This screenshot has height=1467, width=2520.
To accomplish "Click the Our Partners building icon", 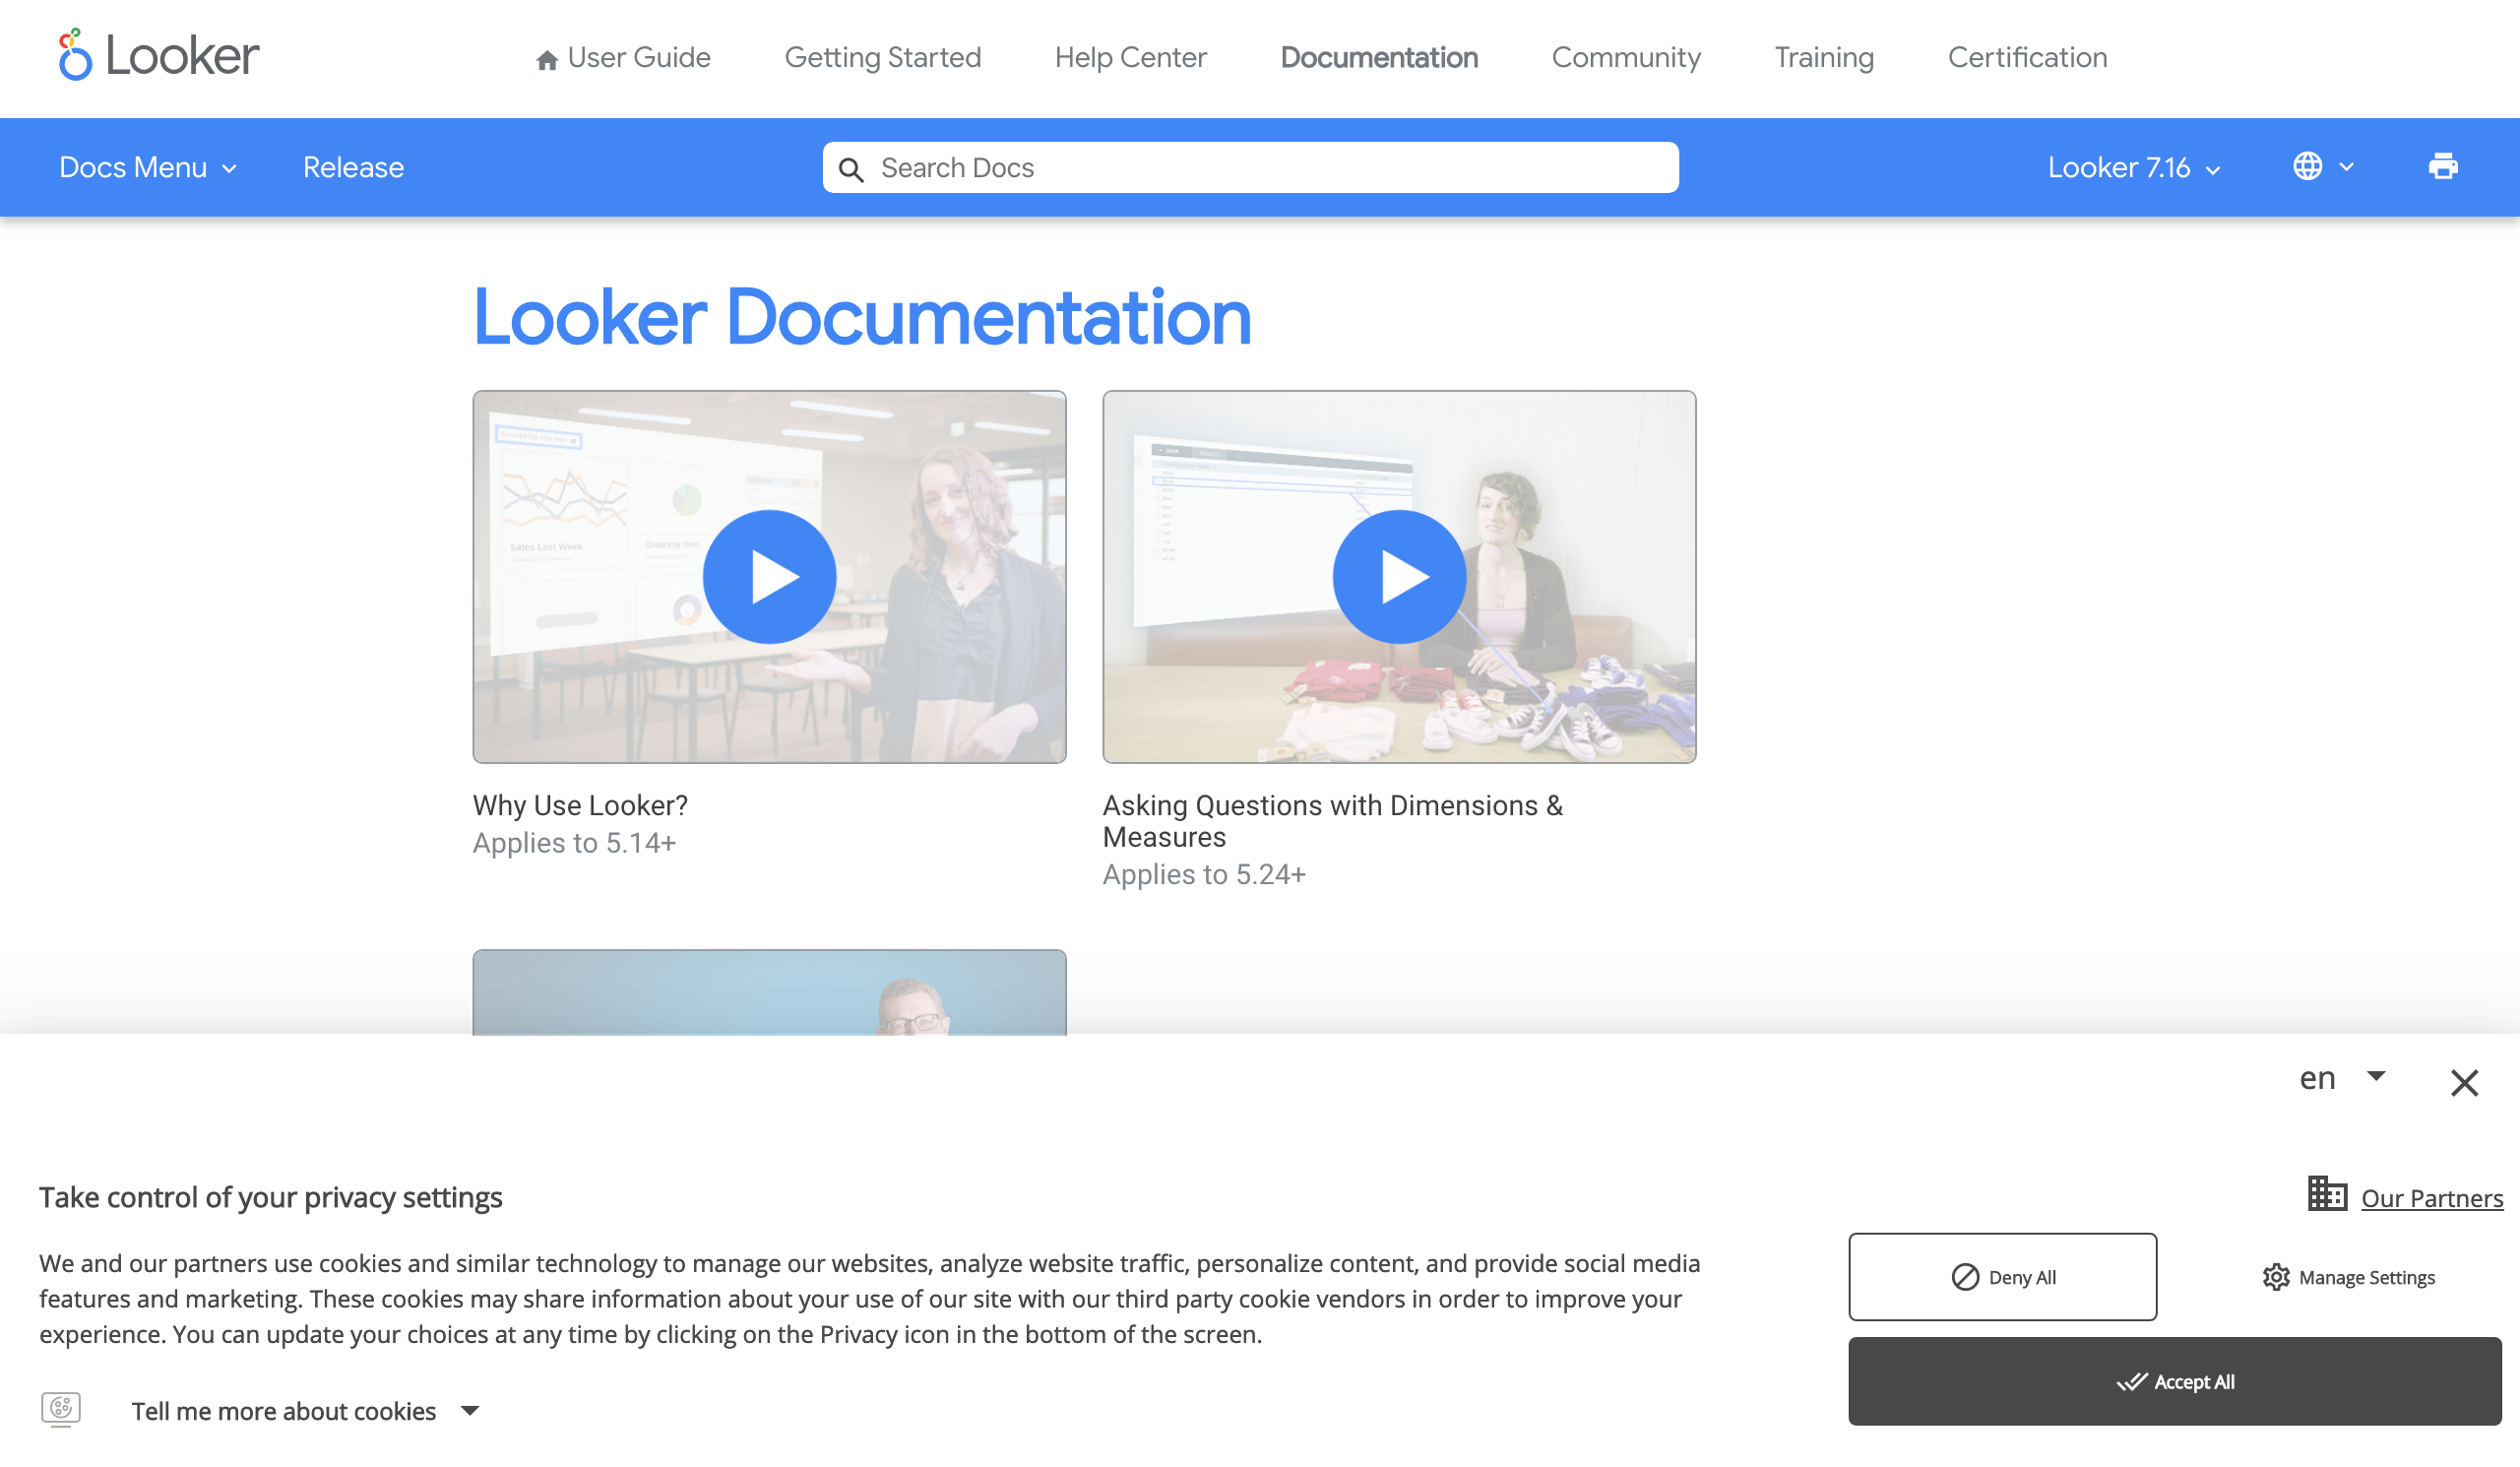I will coord(2326,1193).
